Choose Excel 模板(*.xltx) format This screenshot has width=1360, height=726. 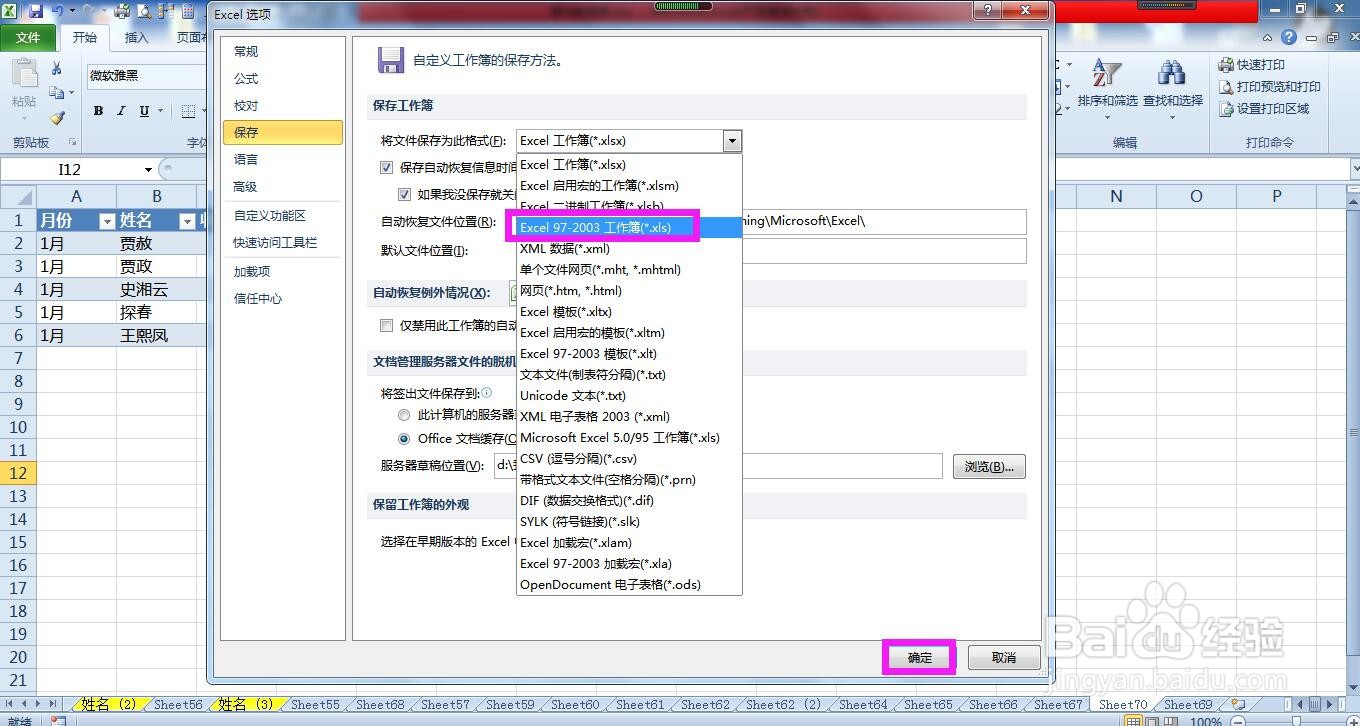[x=629, y=311]
